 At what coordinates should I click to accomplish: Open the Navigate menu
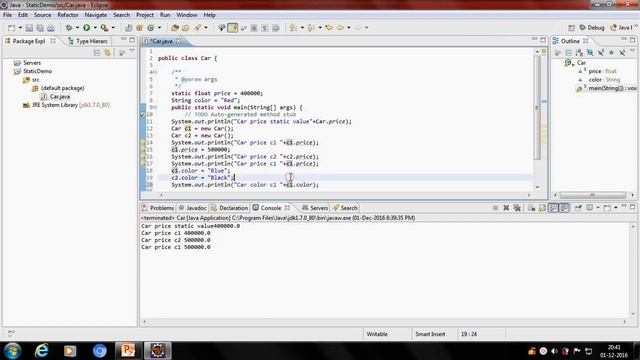pyautogui.click(x=96, y=15)
